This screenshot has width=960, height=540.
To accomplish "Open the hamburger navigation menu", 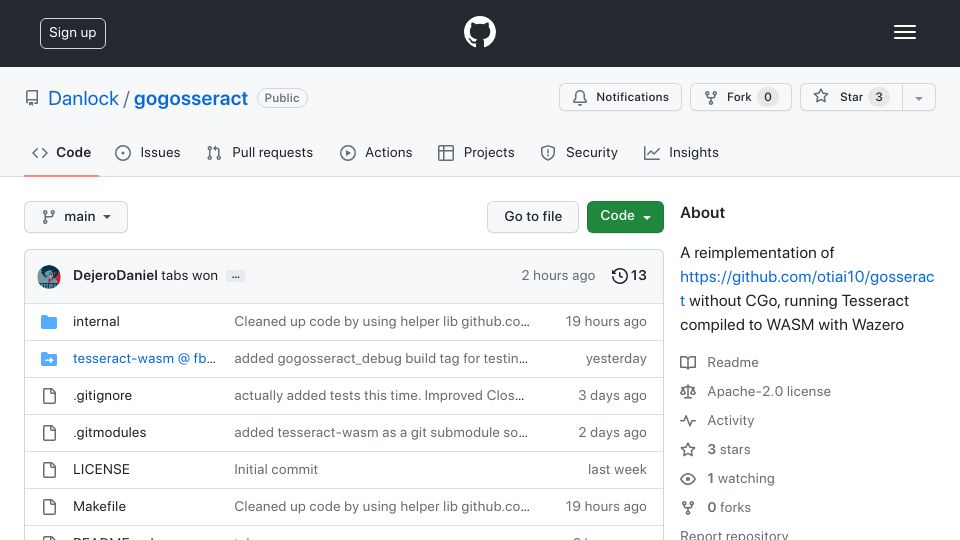I will coord(904,32).
